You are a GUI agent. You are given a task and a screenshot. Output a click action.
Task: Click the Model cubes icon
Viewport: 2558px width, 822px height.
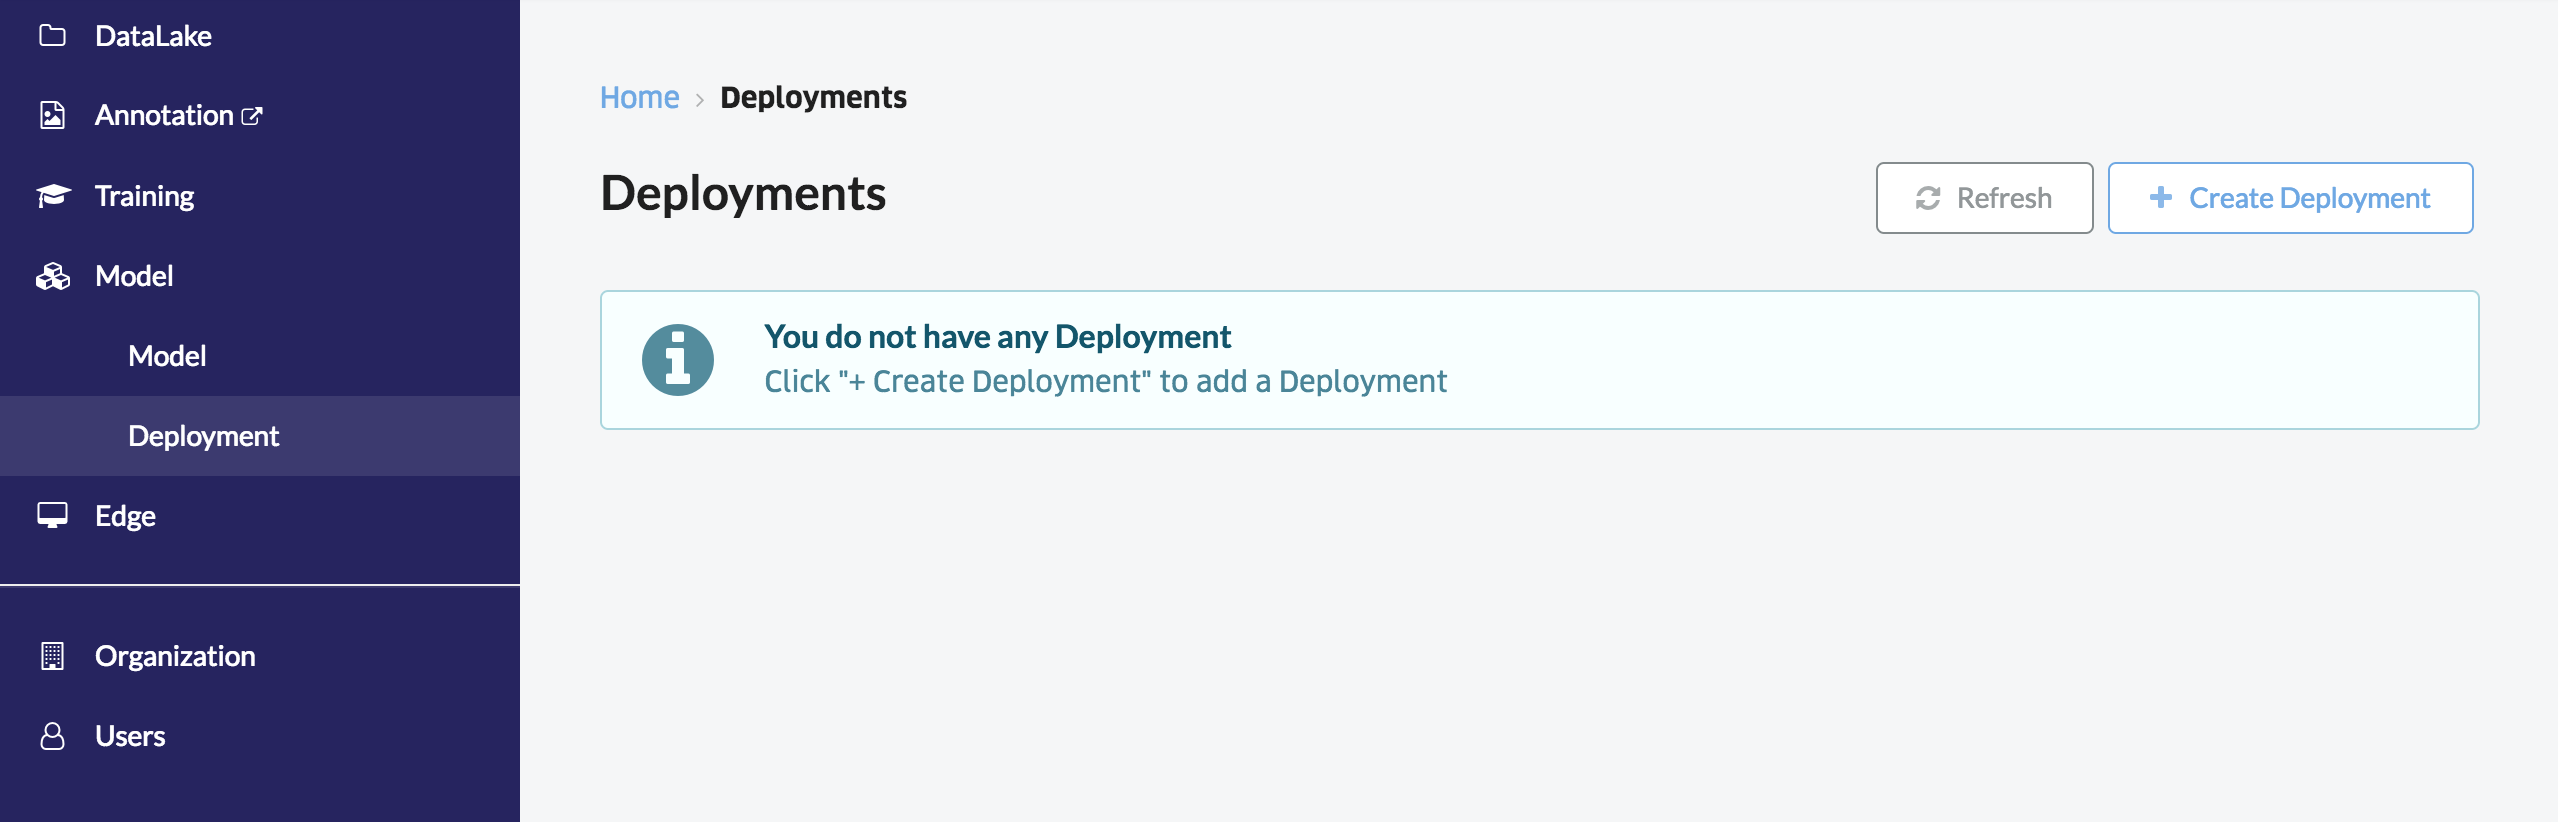pos(53,276)
